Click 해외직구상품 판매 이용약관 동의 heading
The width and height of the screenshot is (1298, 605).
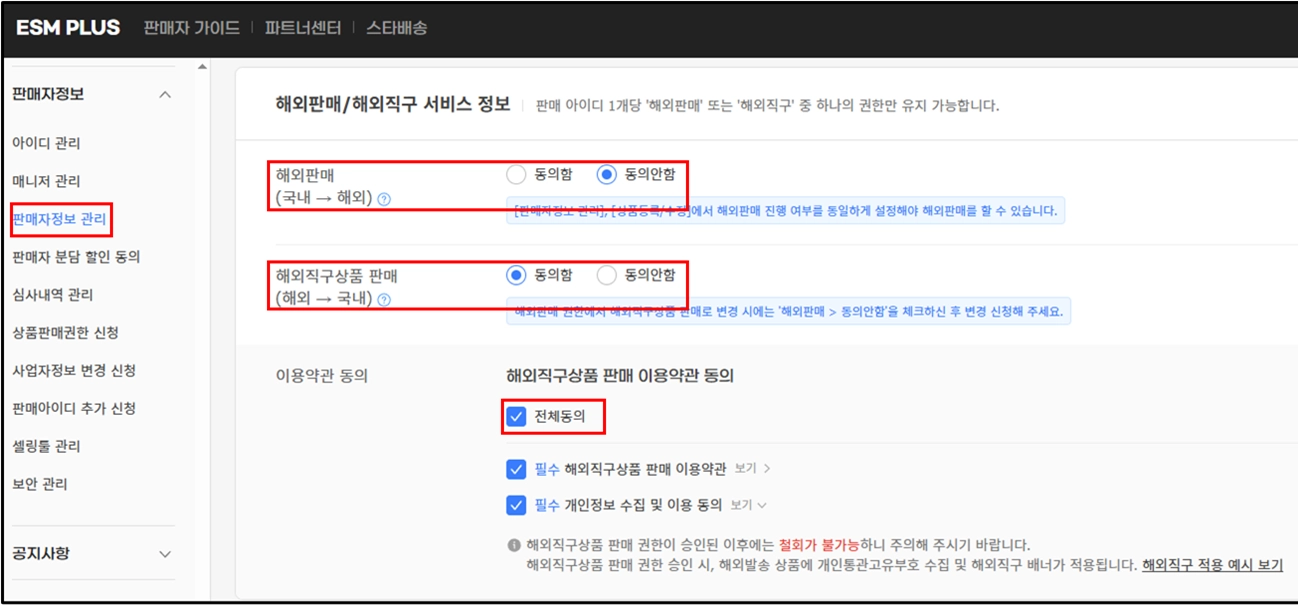point(620,376)
